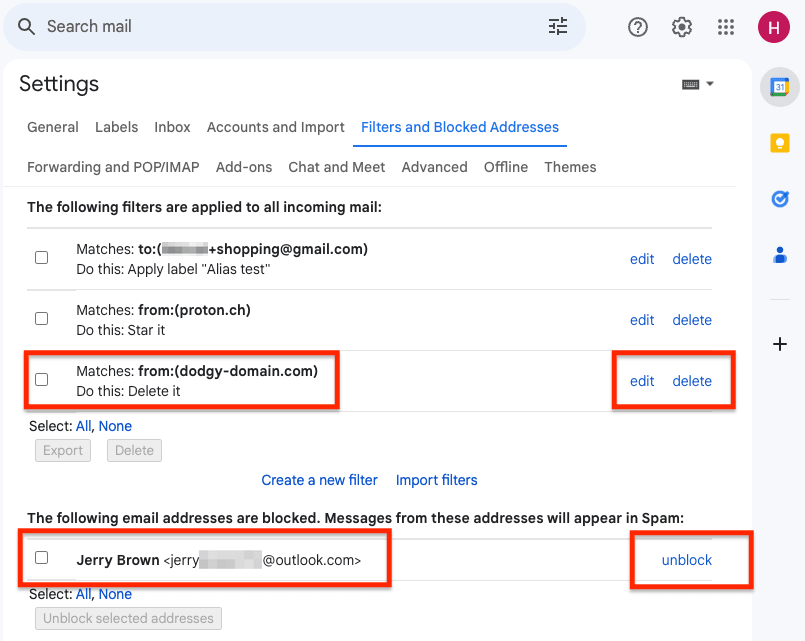Check the dodgy-domain.com filter checkbox
Screen dimensions: 805x641
pyautogui.click(x=41, y=380)
